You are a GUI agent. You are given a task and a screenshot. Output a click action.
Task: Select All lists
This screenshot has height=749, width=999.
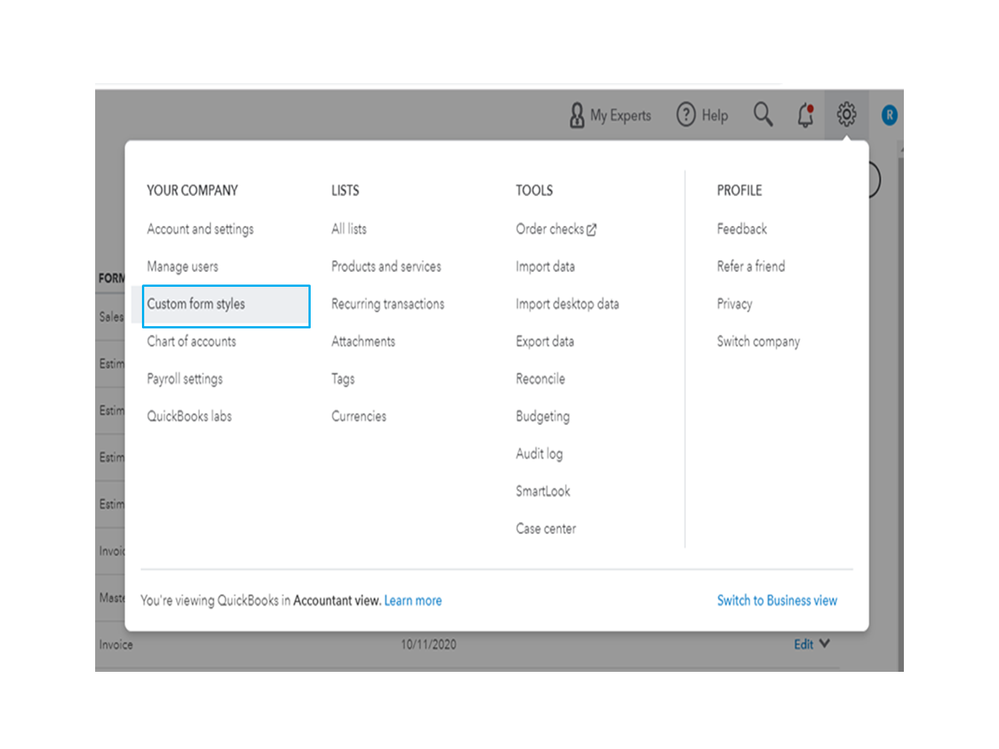tap(349, 229)
